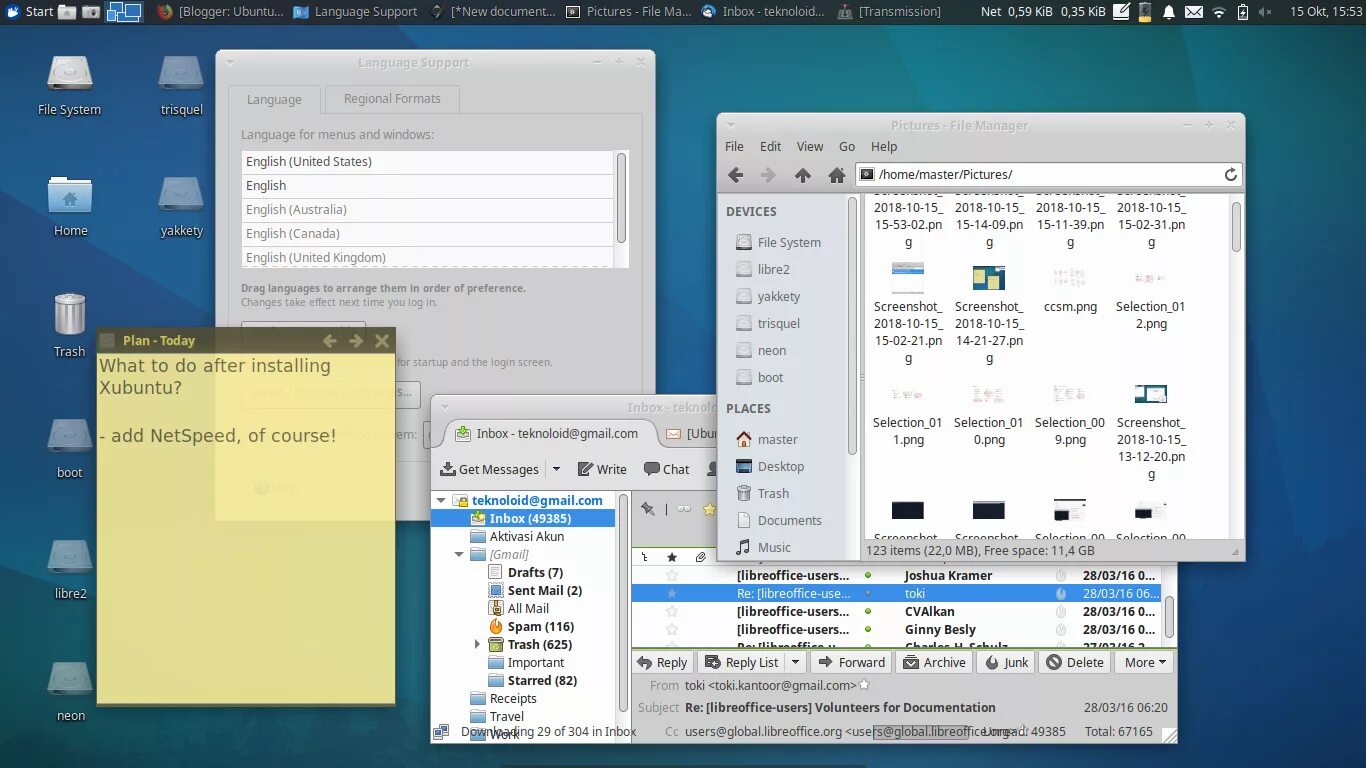The width and height of the screenshot is (1366, 768).
Task: Open the Go menu in File Manager
Action: click(x=847, y=146)
